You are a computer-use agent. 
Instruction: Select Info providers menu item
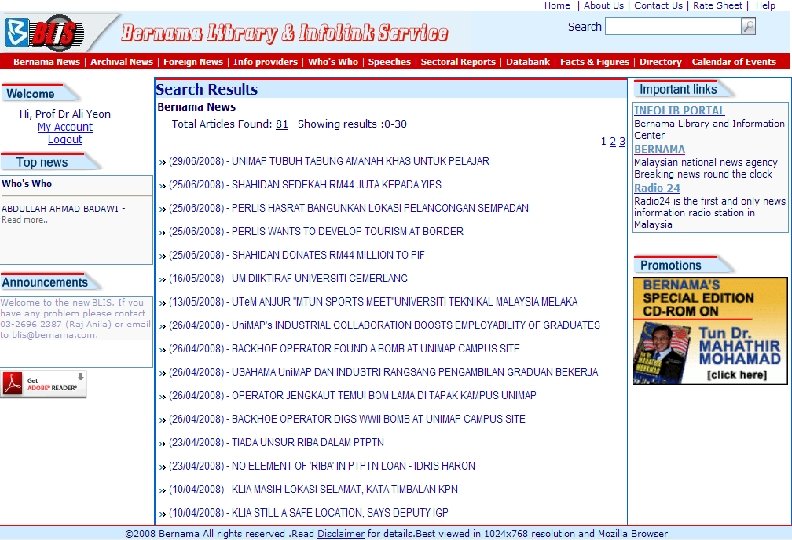265,62
